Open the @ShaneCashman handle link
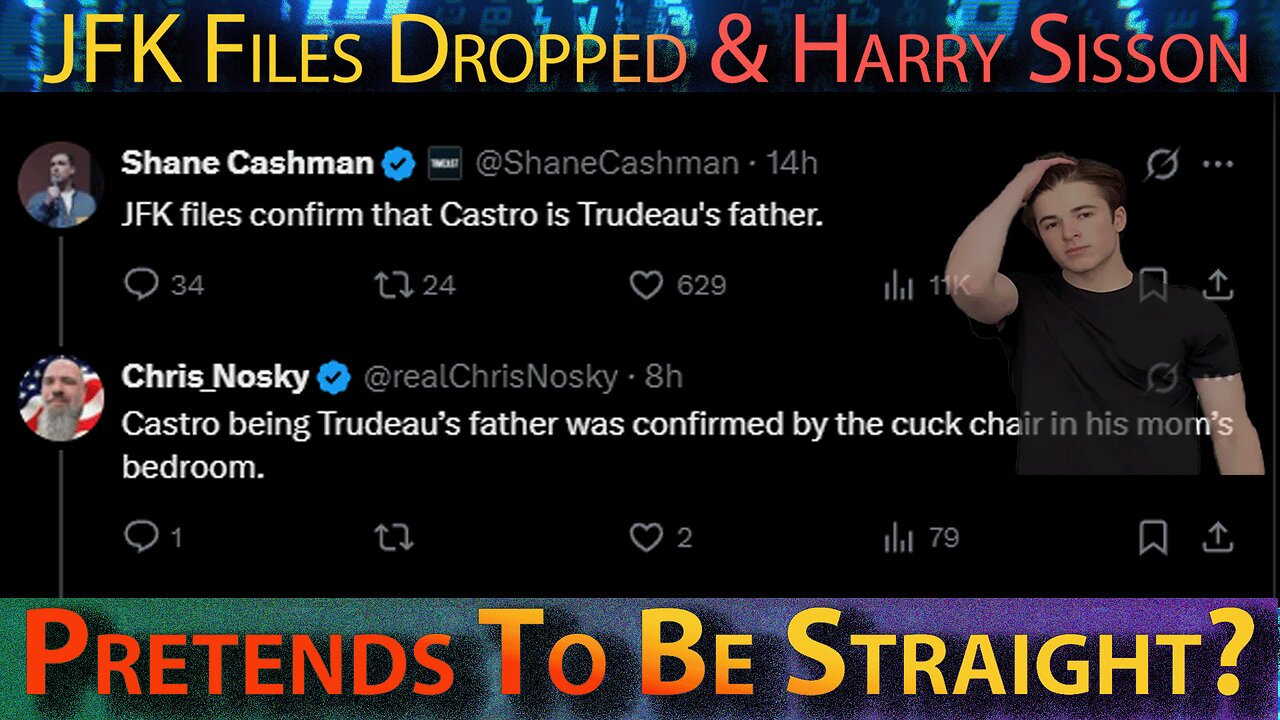The width and height of the screenshot is (1280, 720). 607,163
